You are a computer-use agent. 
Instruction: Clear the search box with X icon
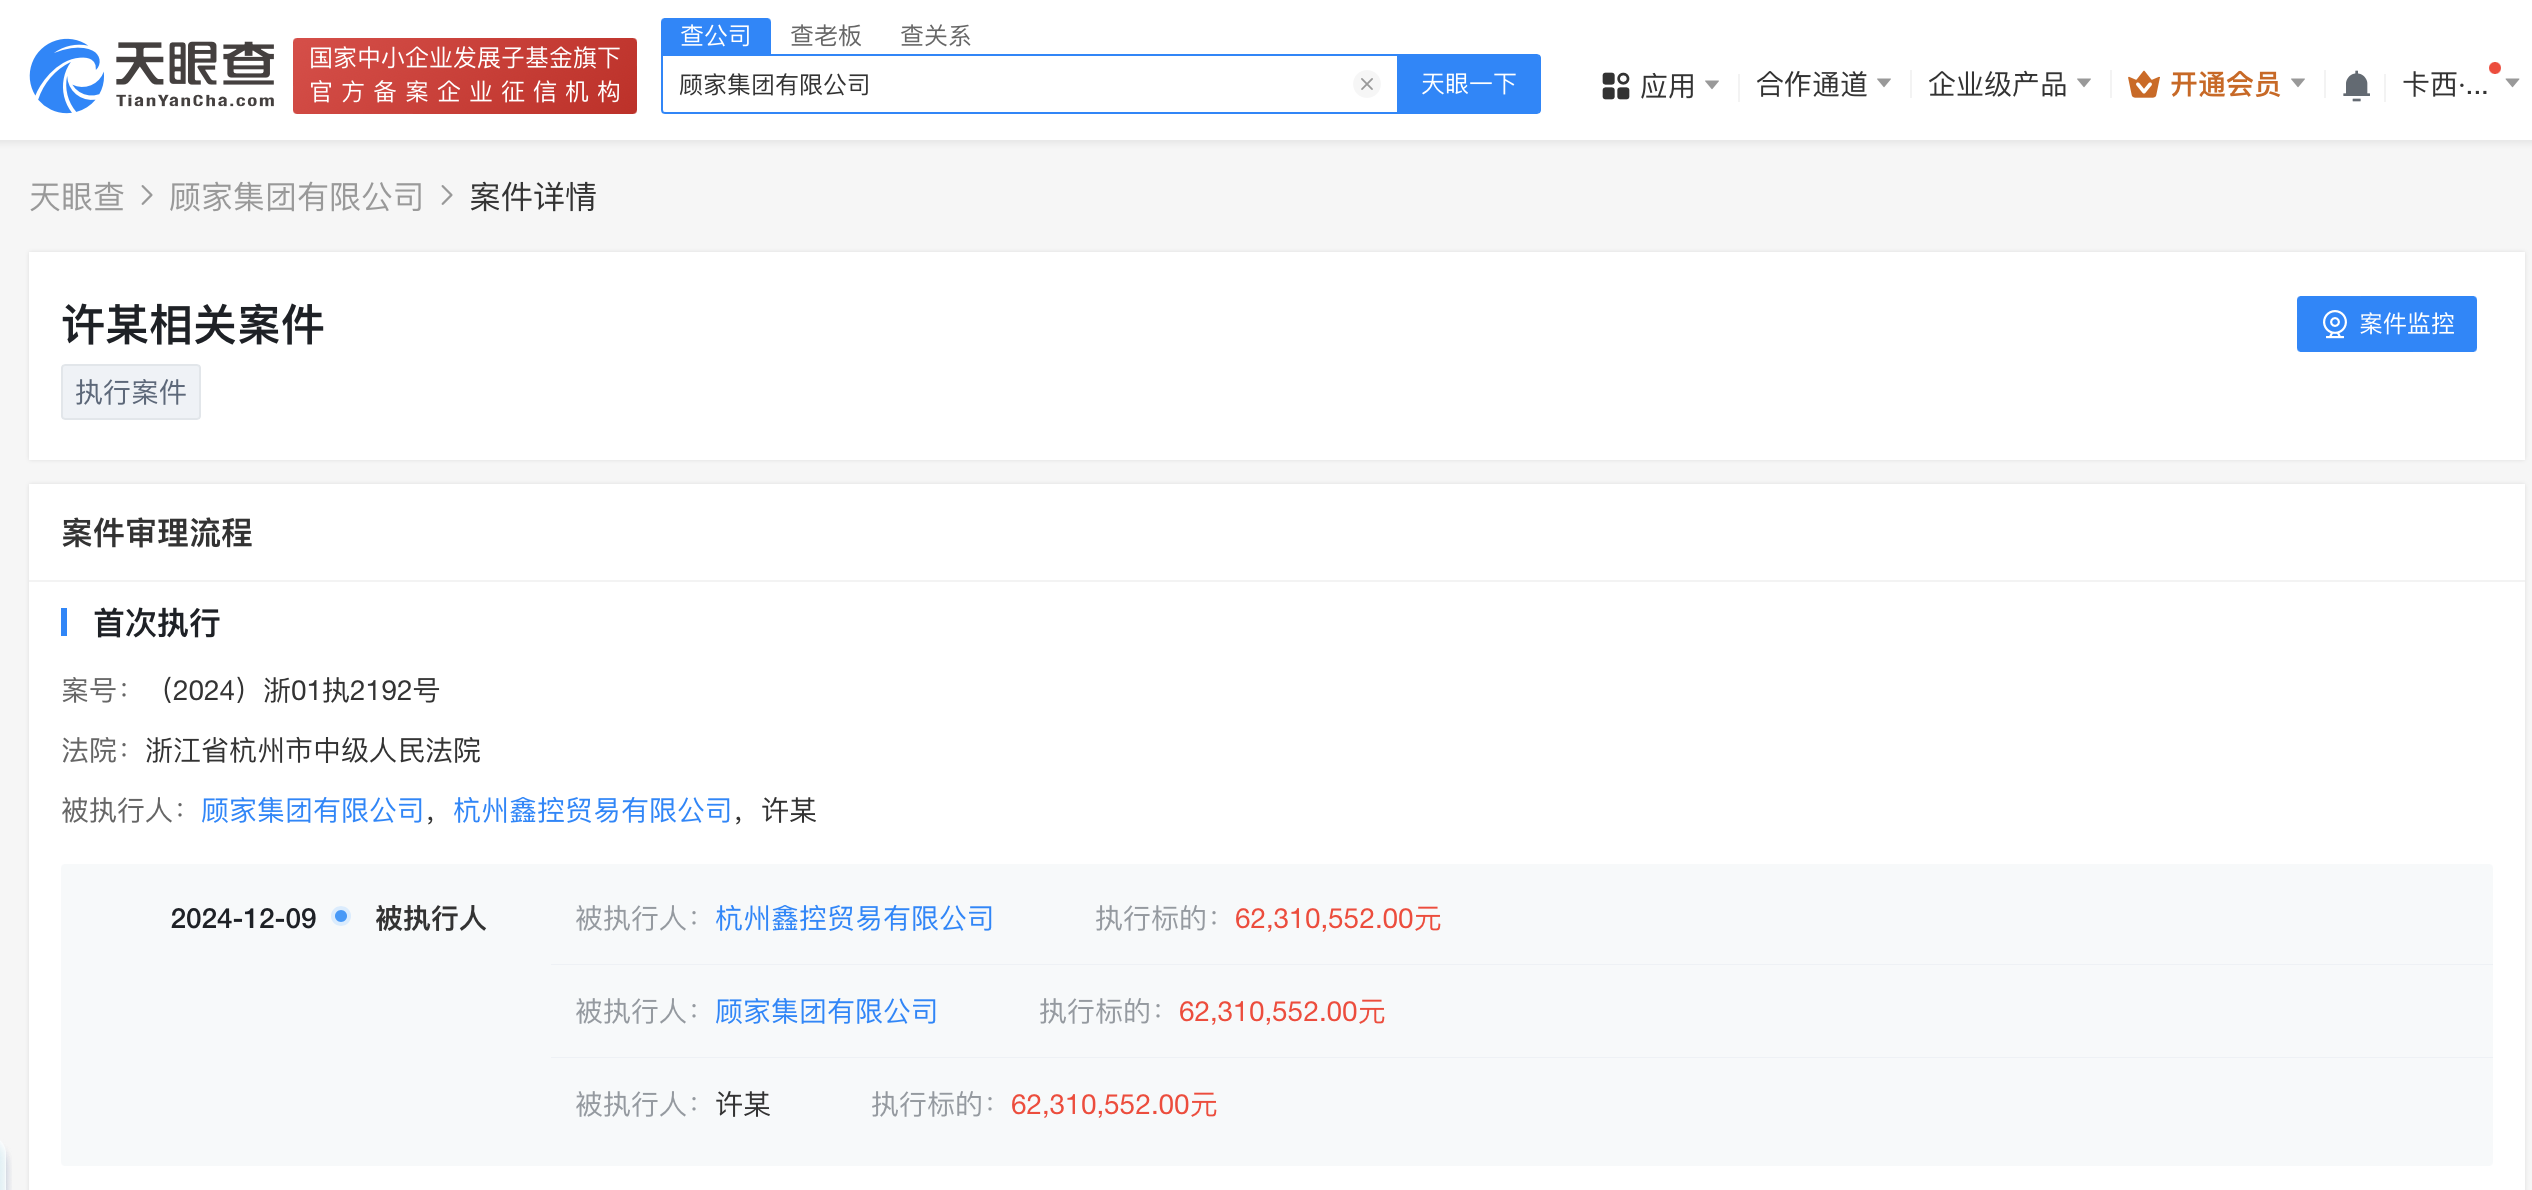(1366, 85)
